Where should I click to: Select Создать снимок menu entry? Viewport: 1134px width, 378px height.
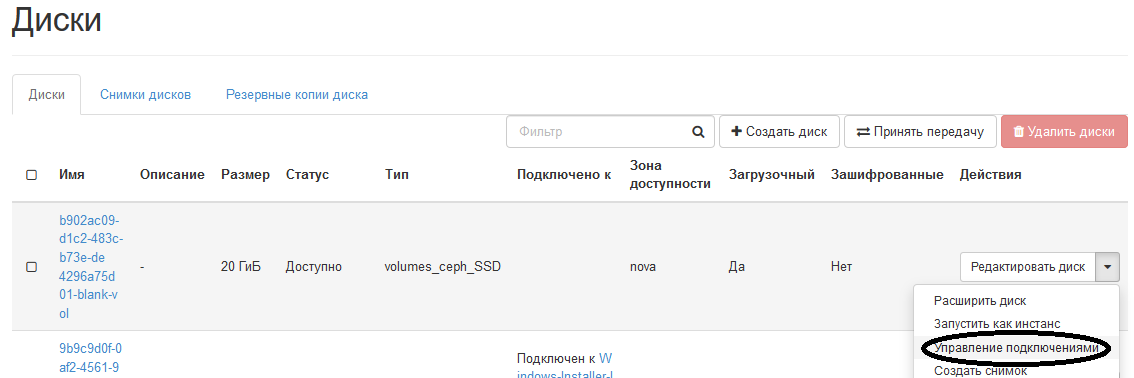coord(980,371)
